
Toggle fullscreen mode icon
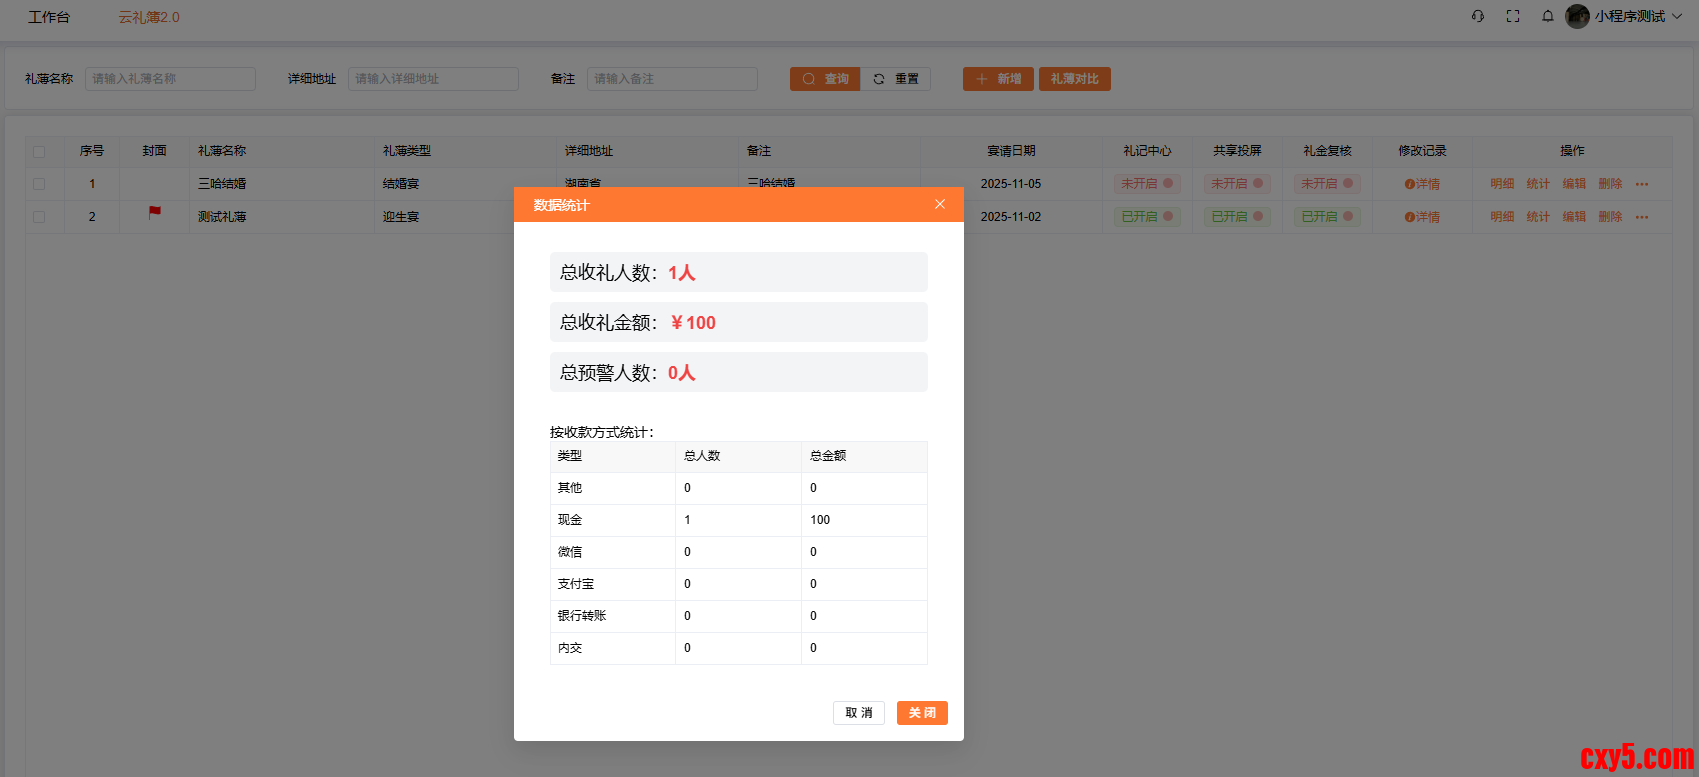[x=1513, y=16]
